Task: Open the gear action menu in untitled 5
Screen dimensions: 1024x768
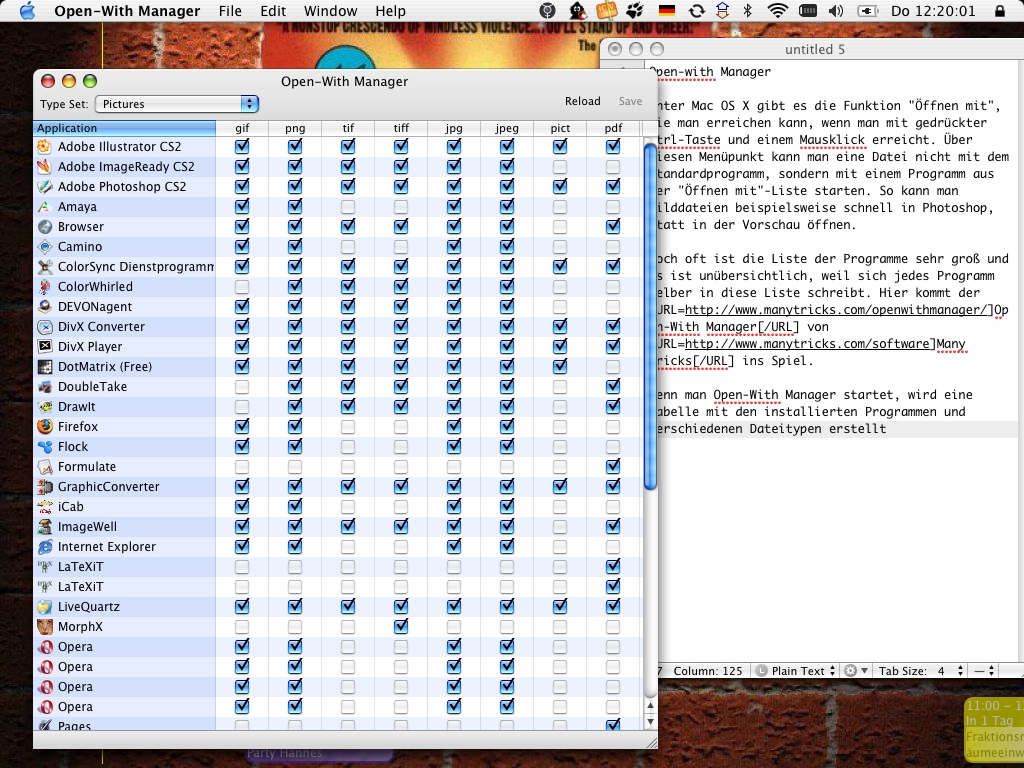Action: click(856, 671)
